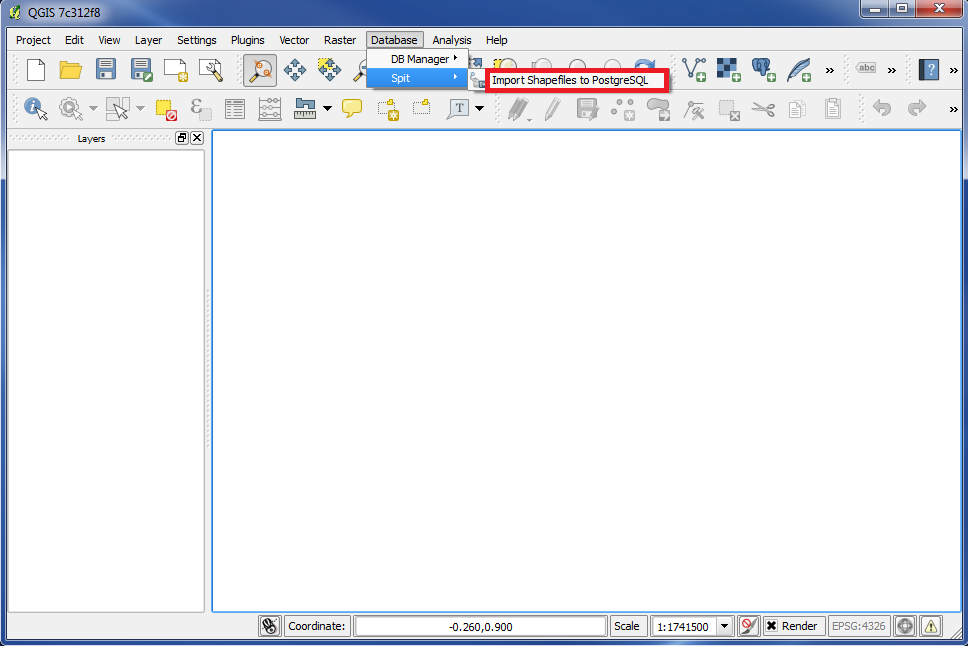Viewport: 968px width, 646px height.
Task: Click the Save As floppy icon with green pencil
Action: (141, 70)
